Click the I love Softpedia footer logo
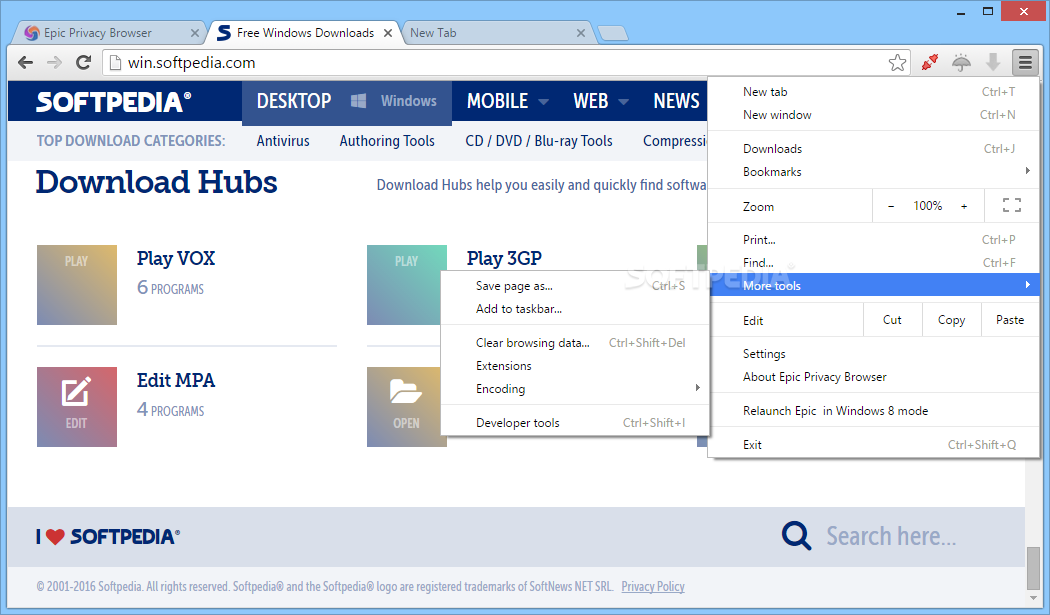Viewport: 1050px width, 615px height. click(108, 537)
